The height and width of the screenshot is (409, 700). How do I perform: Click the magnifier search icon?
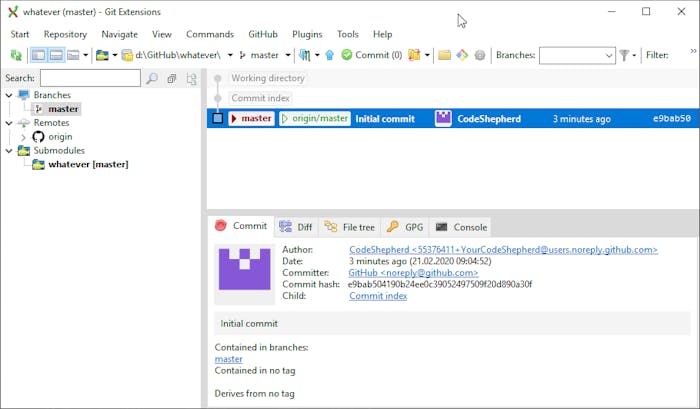152,78
